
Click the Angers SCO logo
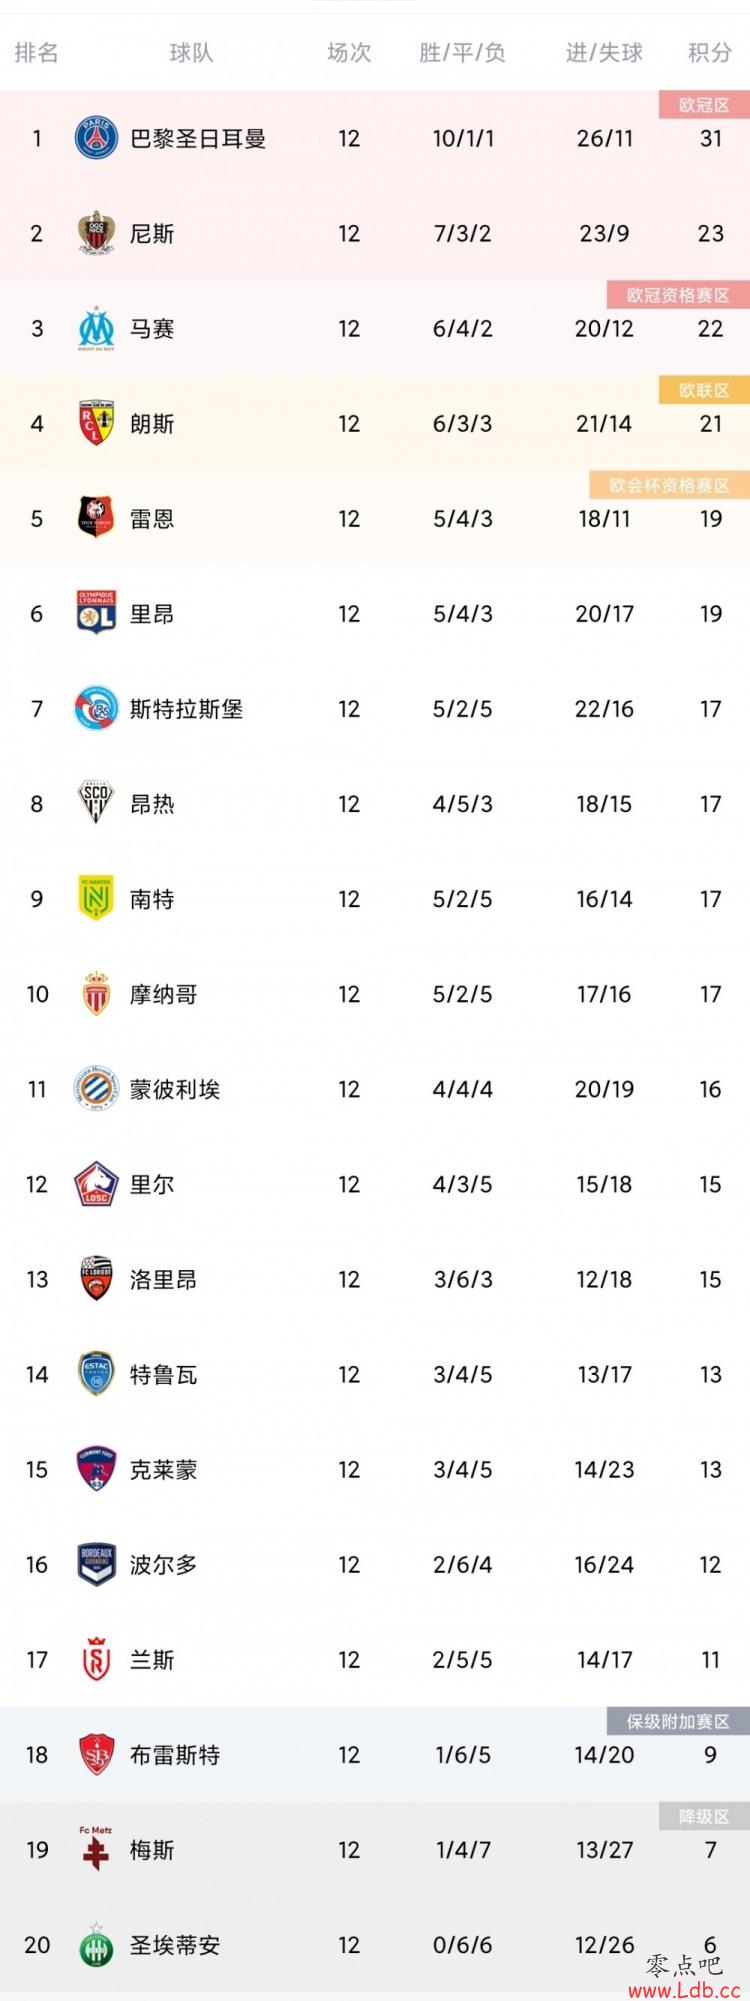pos(97,803)
